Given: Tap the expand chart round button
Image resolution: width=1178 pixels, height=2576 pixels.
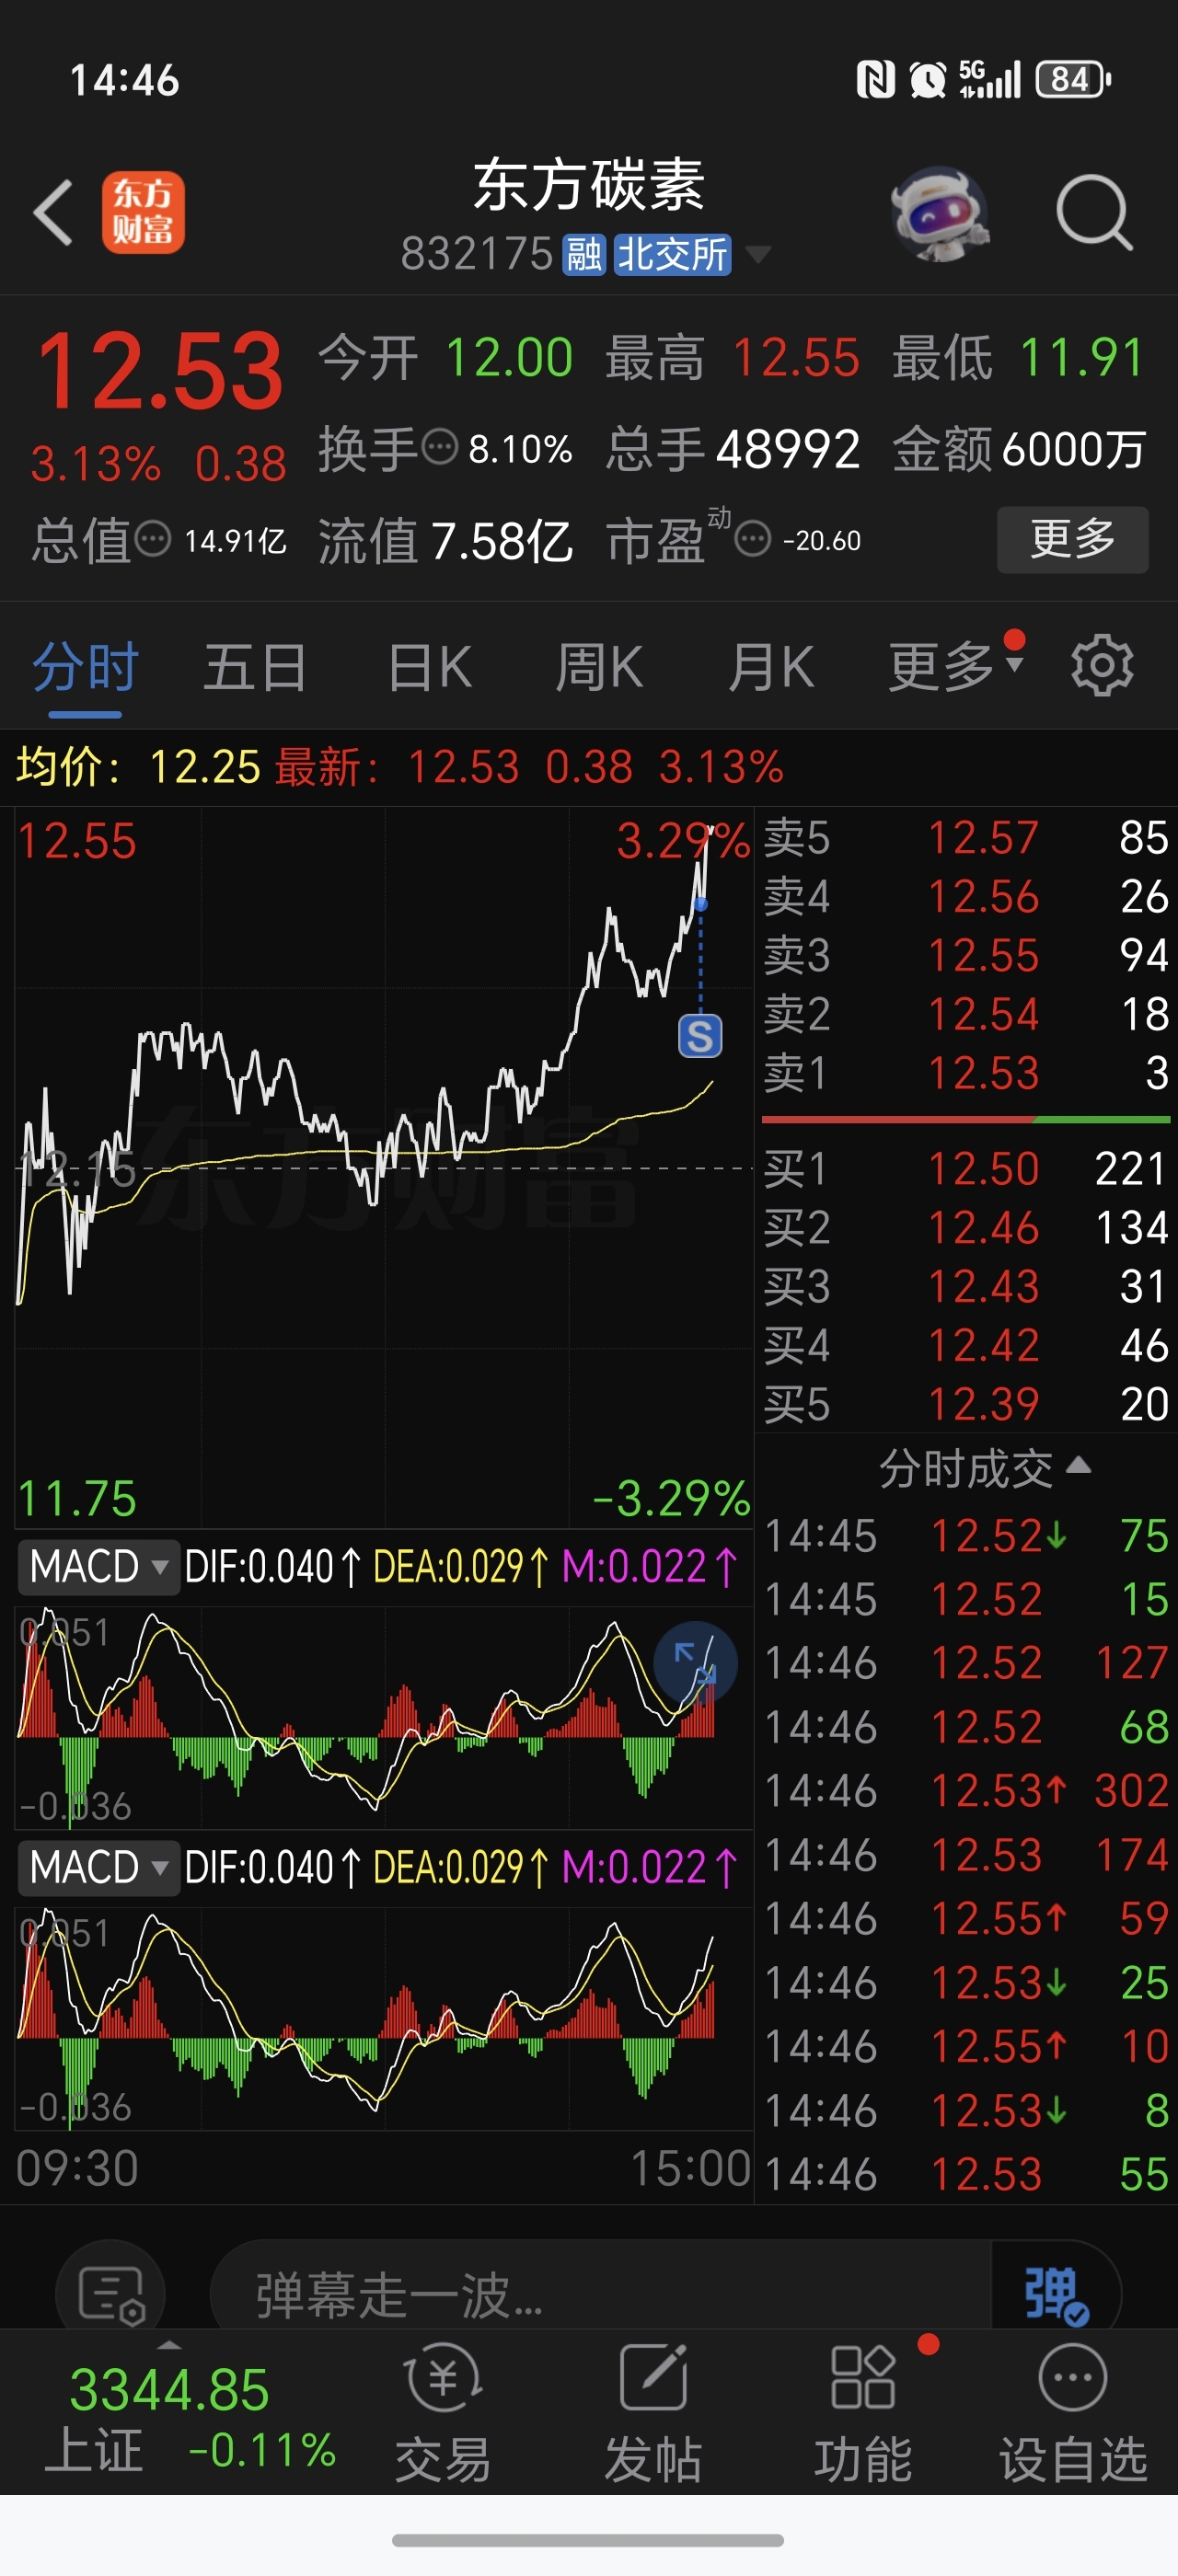Looking at the screenshot, I should coord(696,1664).
